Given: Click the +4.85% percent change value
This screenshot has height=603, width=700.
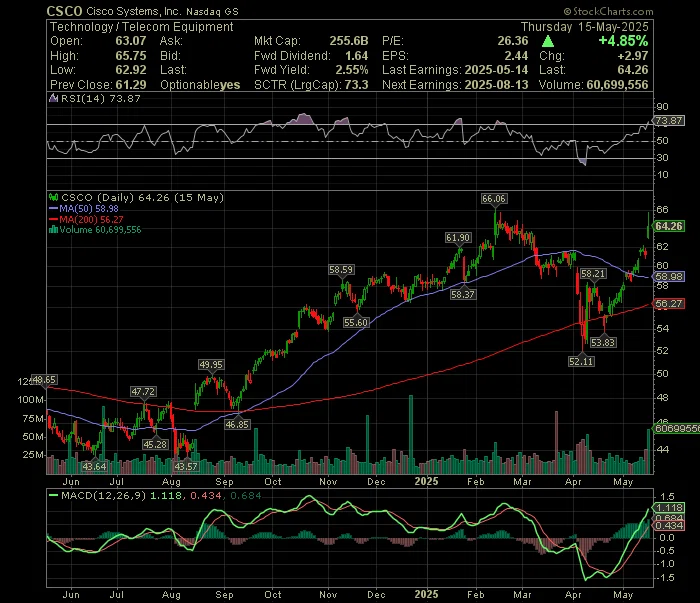Looking at the screenshot, I should 623,41.
